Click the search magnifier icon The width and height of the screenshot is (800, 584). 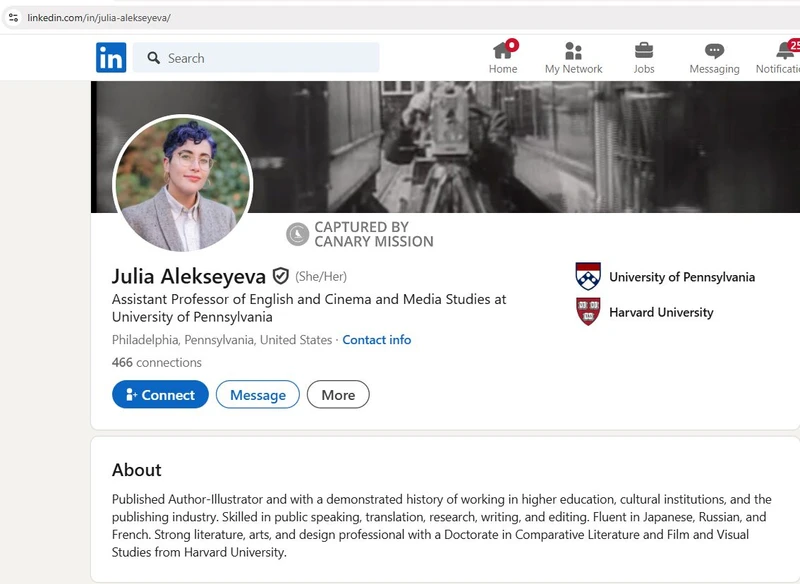pyautogui.click(x=153, y=58)
